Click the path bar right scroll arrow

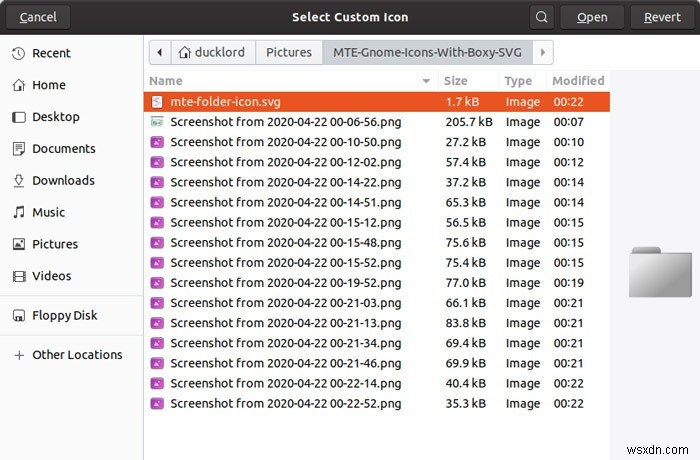click(x=543, y=53)
